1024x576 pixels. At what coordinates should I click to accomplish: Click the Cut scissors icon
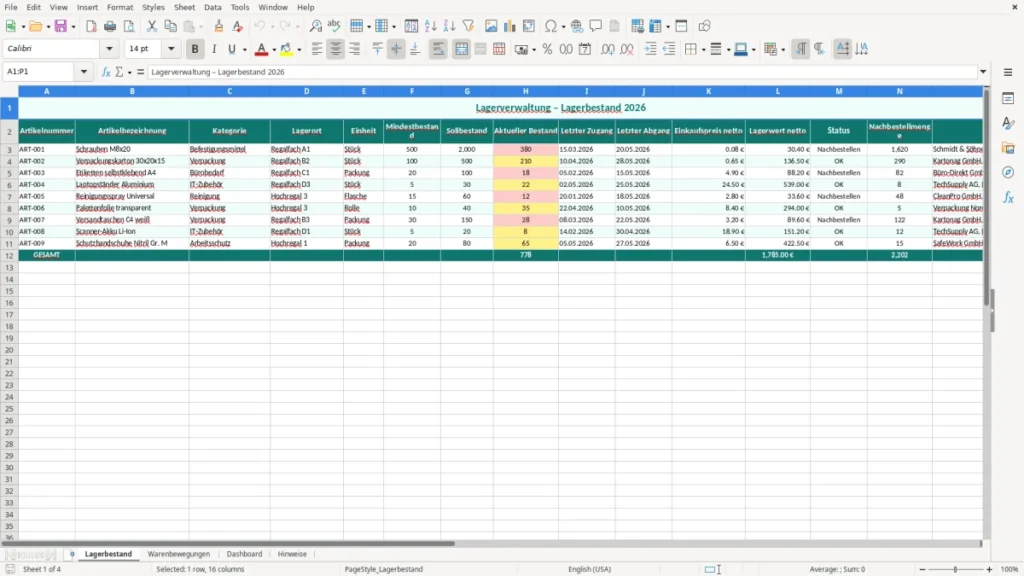tap(152, 26)
